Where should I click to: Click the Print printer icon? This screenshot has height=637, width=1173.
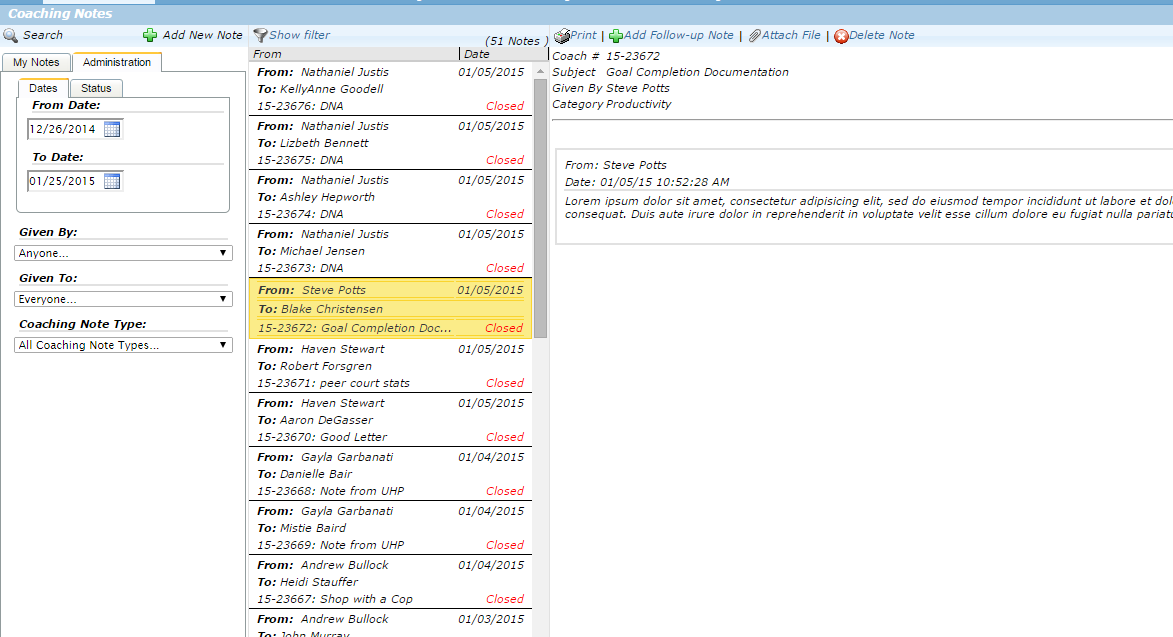(562, 36)
